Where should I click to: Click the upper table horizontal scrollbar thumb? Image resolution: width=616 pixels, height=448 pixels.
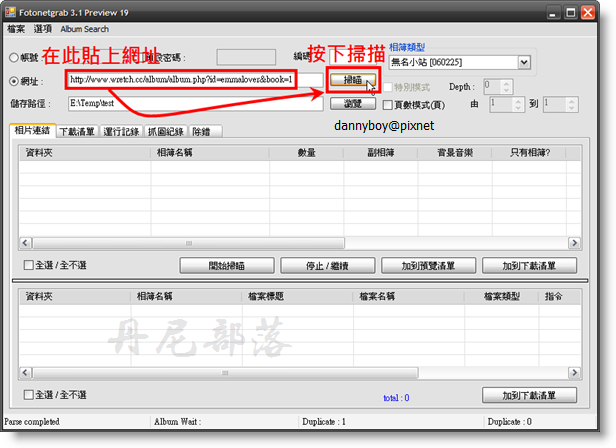pos(189,243)
